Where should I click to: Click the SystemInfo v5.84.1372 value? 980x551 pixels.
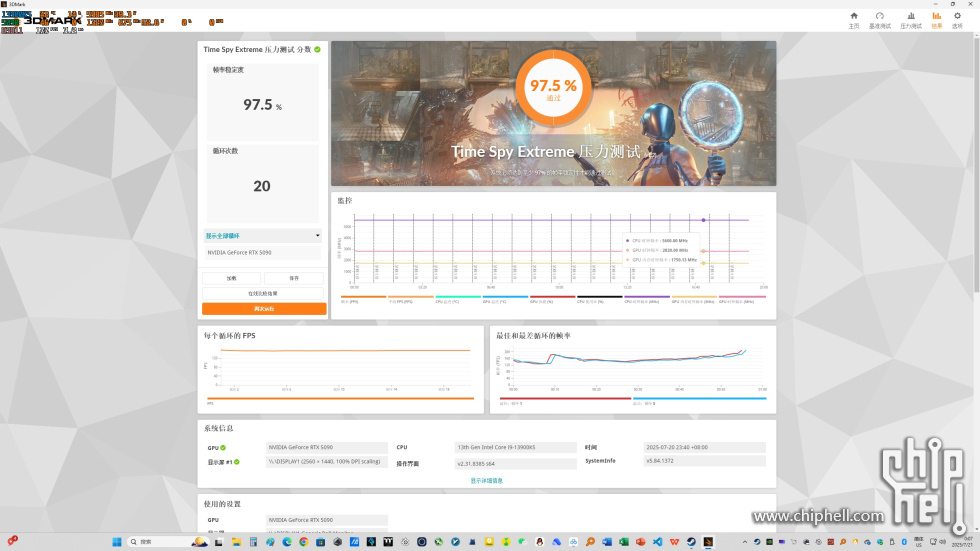pos(704,461)
